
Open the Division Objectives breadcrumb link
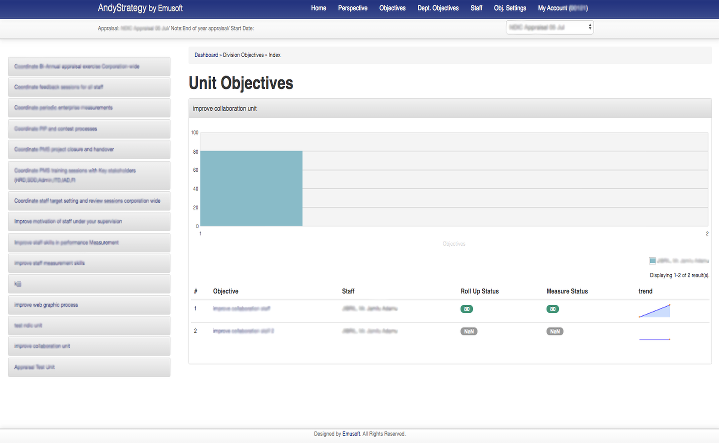243,55
